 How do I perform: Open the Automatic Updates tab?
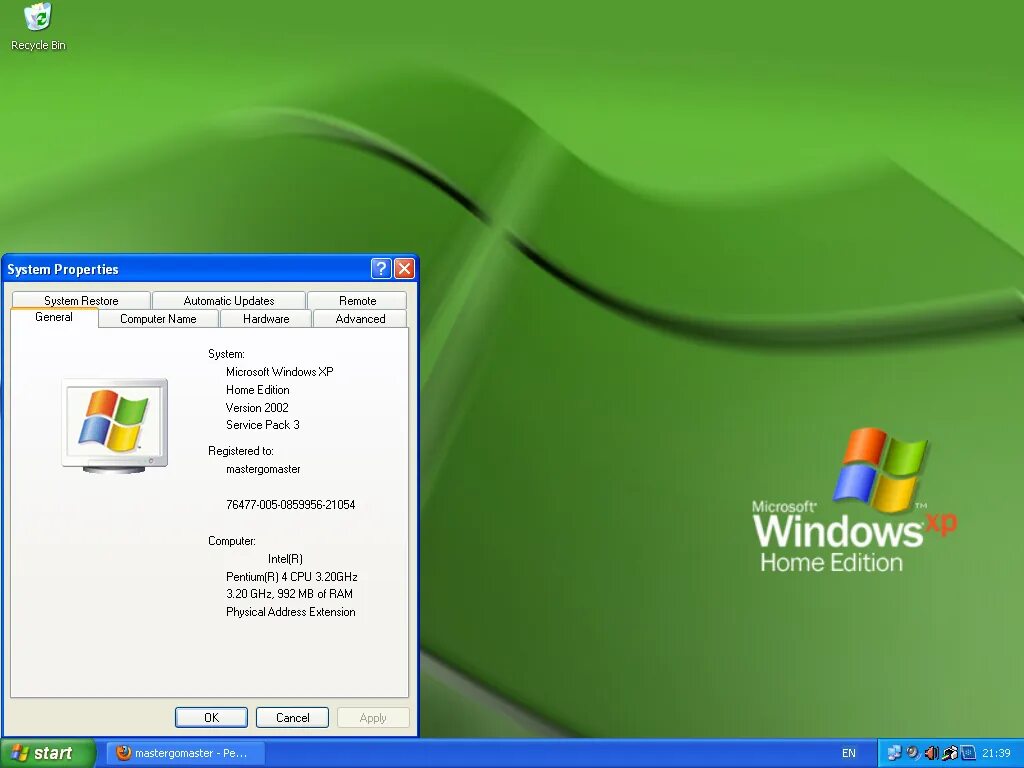coord(229,300)
